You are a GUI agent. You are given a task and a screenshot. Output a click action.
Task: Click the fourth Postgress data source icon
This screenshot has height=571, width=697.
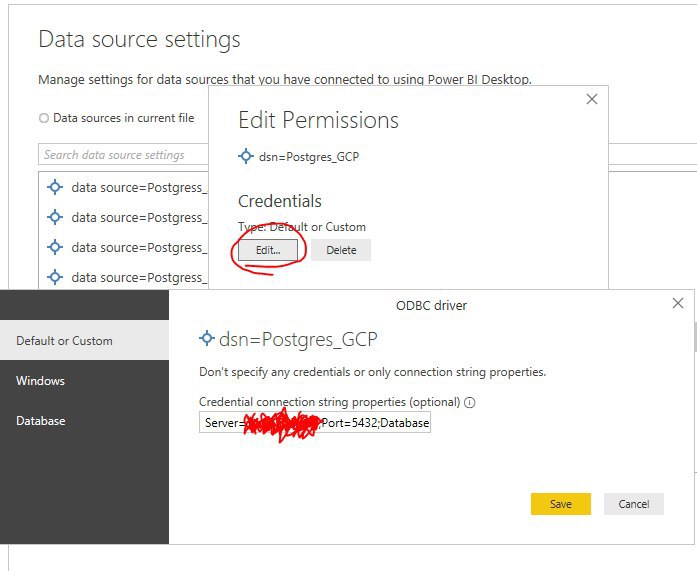[55, 277]
